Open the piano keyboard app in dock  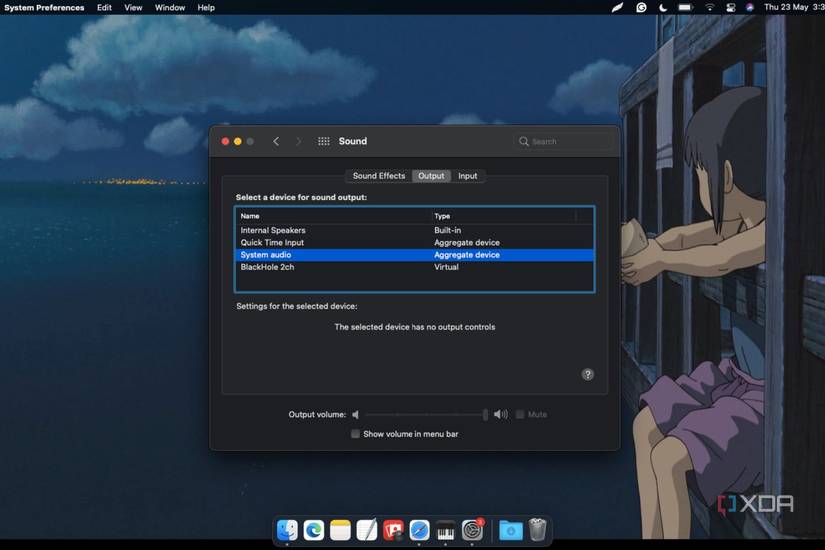446,530
